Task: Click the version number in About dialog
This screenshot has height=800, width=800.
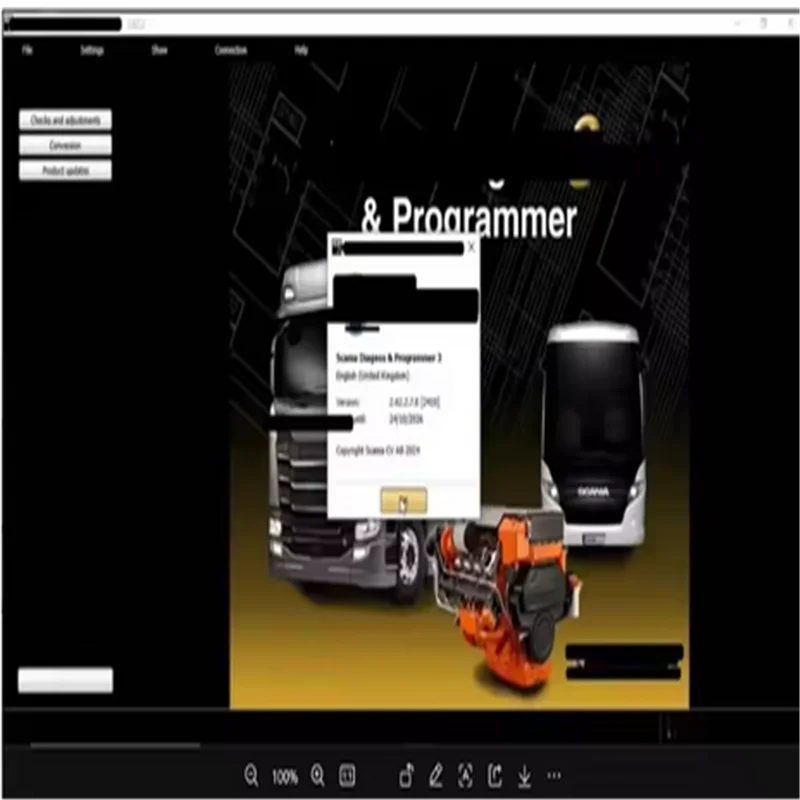Action: (414, 402)
